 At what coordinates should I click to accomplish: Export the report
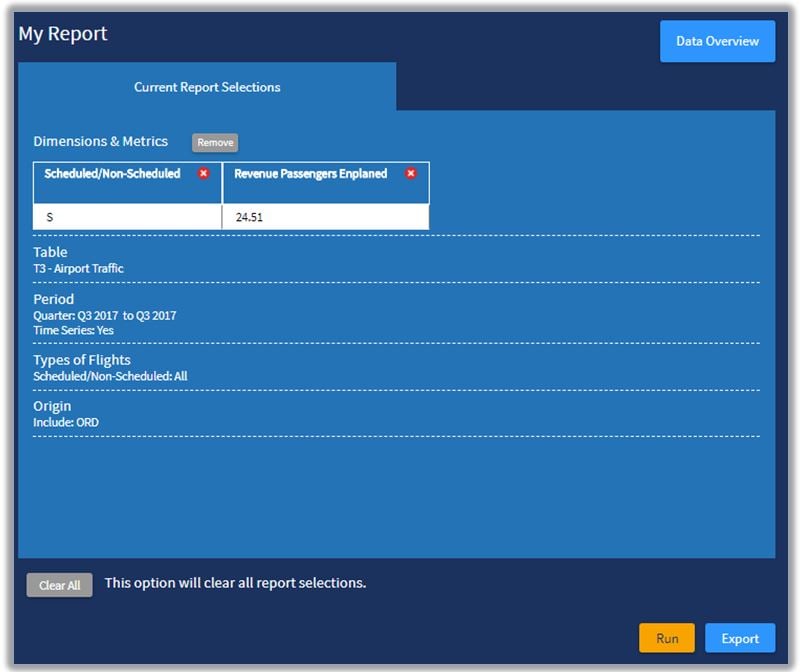[x=740, y=638]
